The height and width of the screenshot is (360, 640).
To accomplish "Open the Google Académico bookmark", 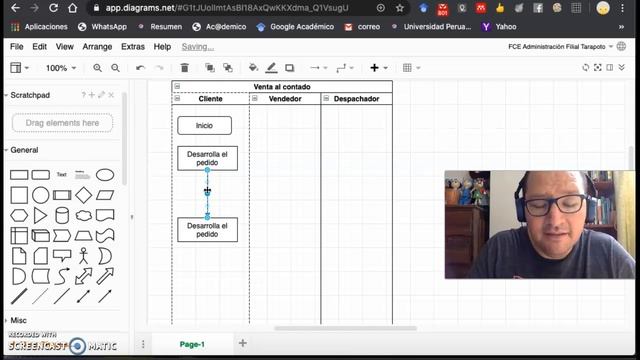I will 295,27.
